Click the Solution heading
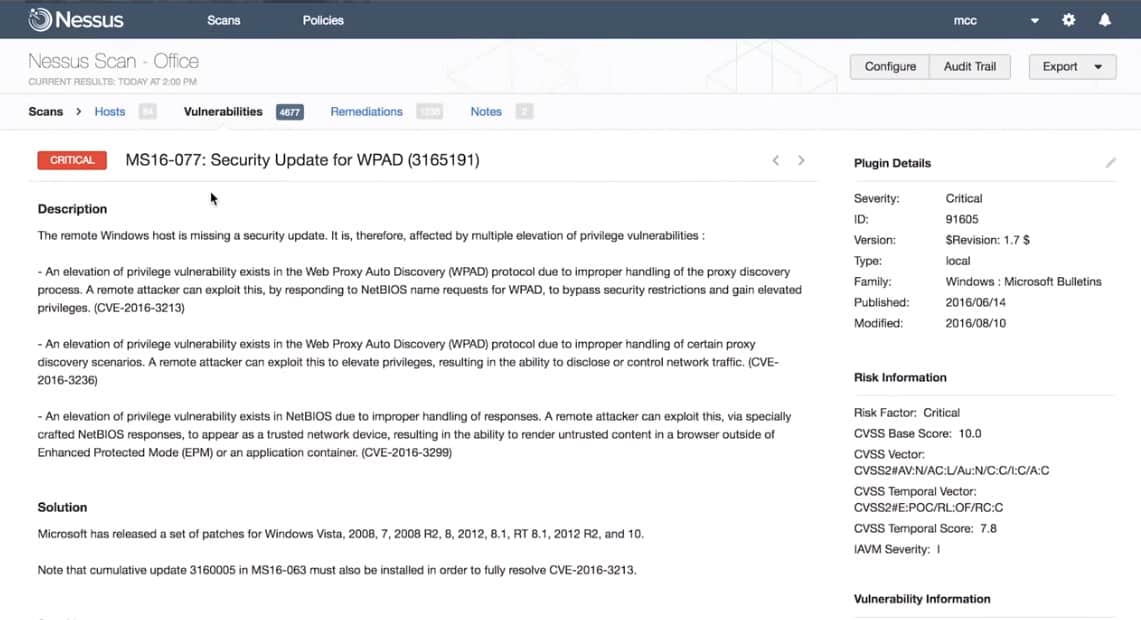This screenshot has height=620, width=1141. [x=63, y=507]
